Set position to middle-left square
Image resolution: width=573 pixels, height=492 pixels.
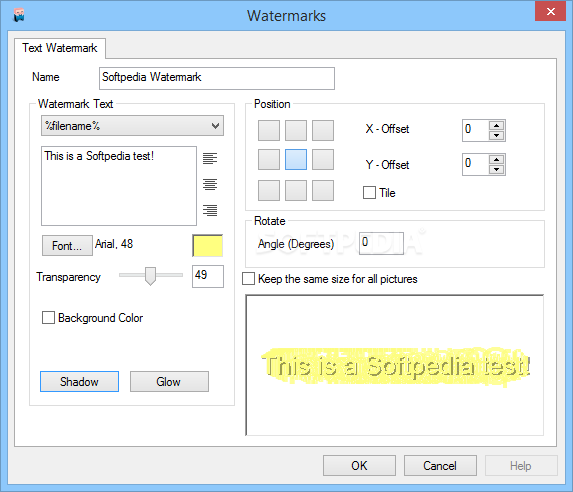(269, 159)
